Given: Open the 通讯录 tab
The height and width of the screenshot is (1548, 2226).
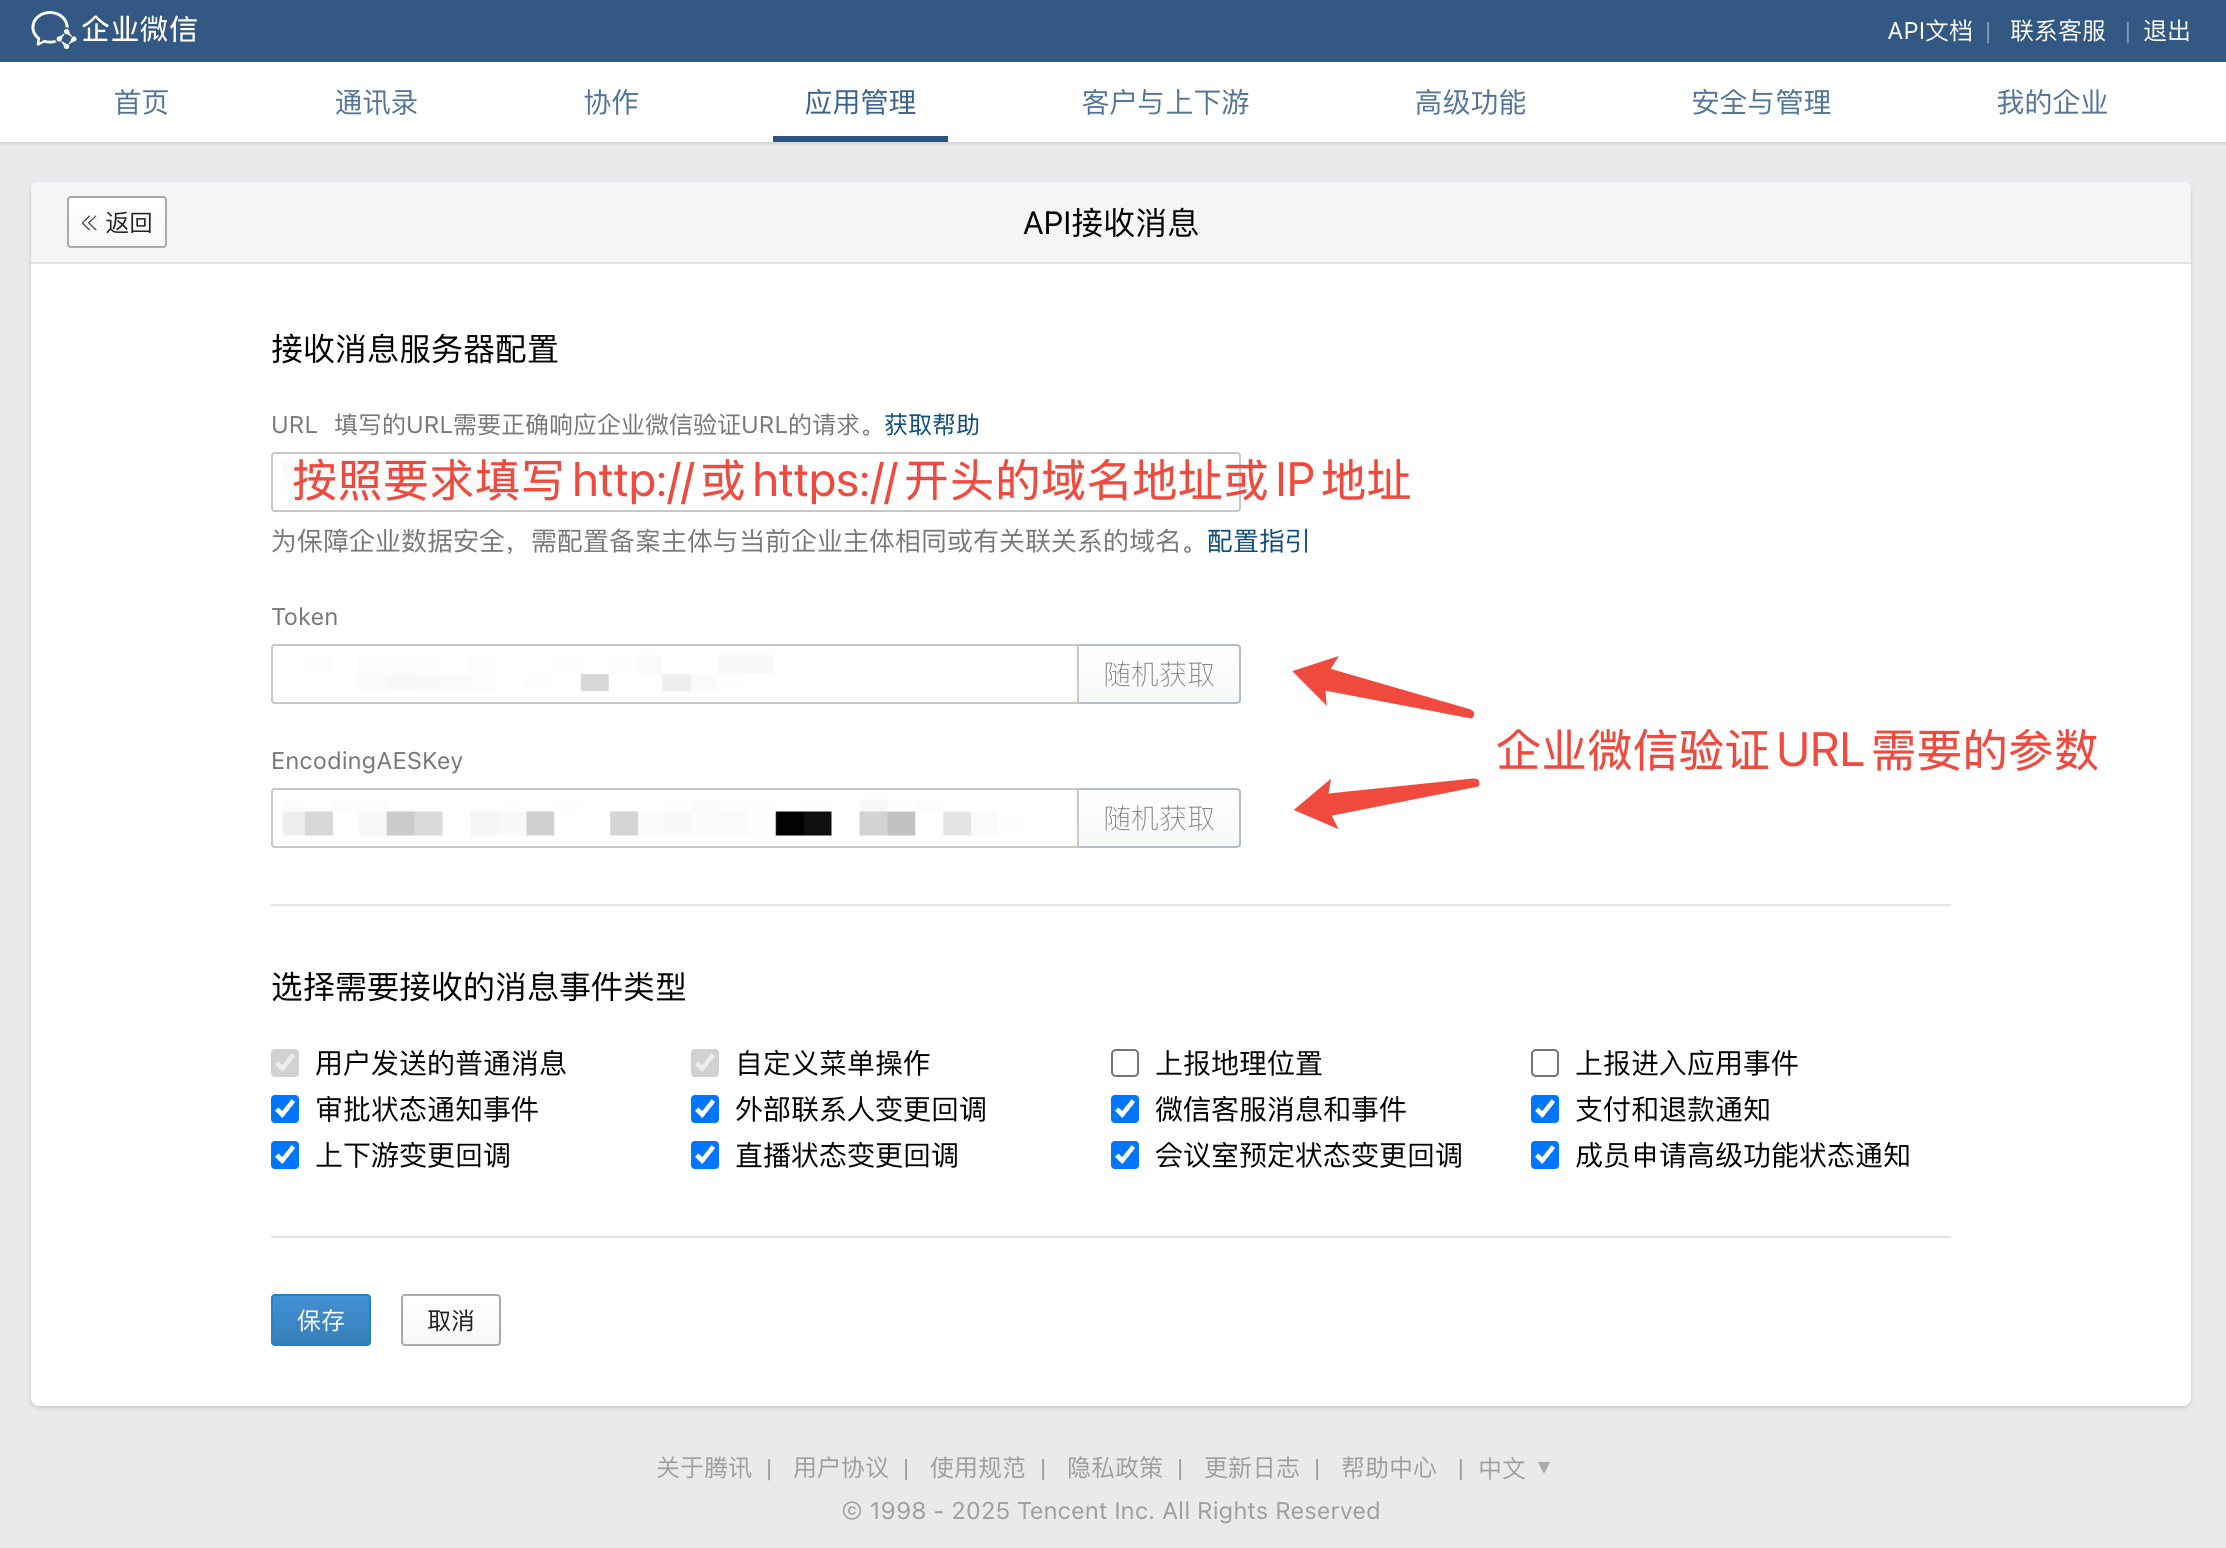Looking at the screenshot, I should (376, 102).
